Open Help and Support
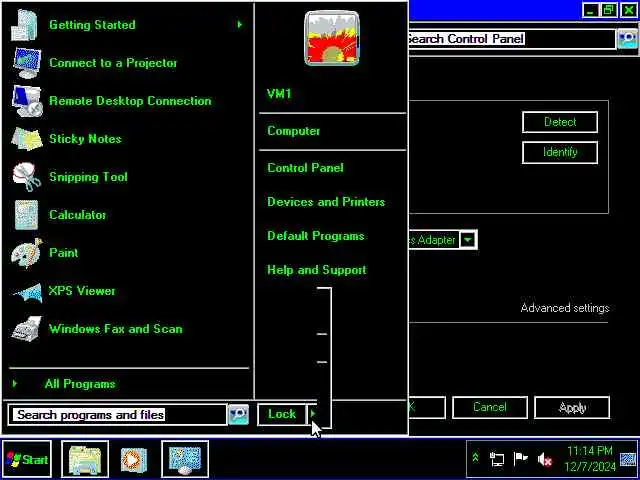Image resolution: width=640 pixels, height=480 pixels. 317,270
